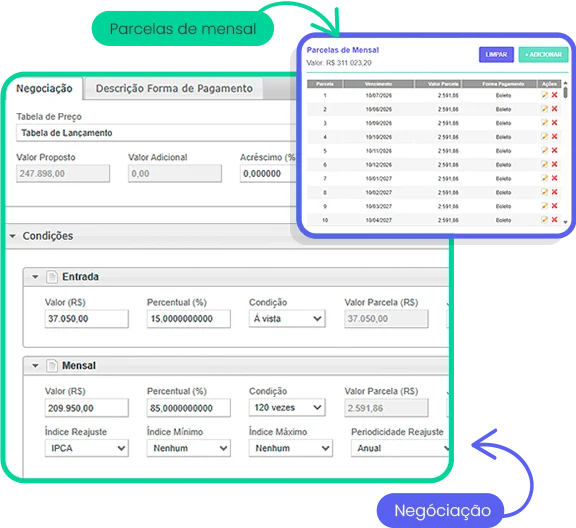Screen dimensions: 576x528
Task: Select the Negociação tab
Action: tap(44, 89)
